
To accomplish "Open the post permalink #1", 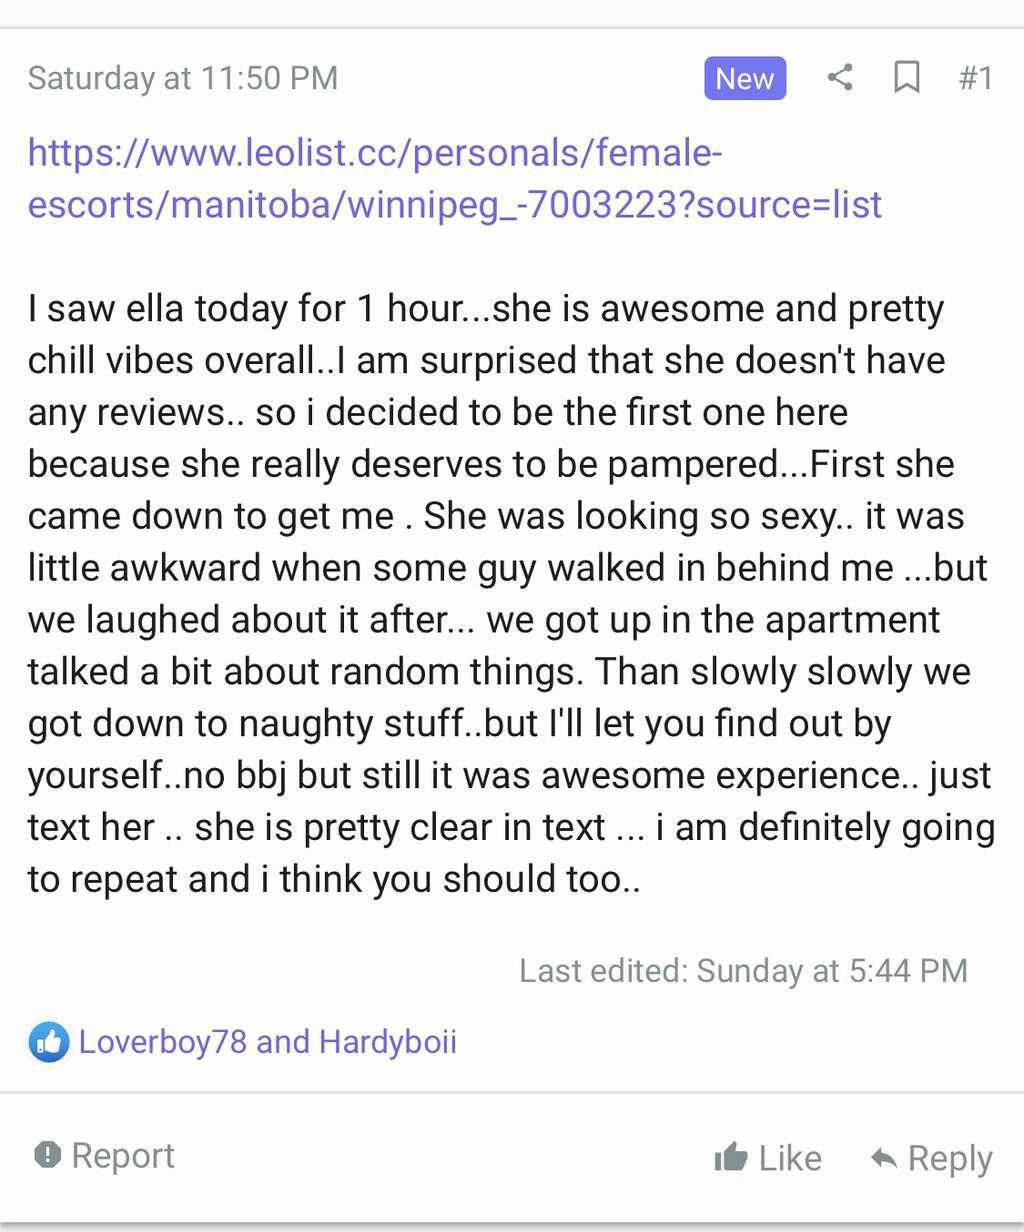I will tap(975, 78).
